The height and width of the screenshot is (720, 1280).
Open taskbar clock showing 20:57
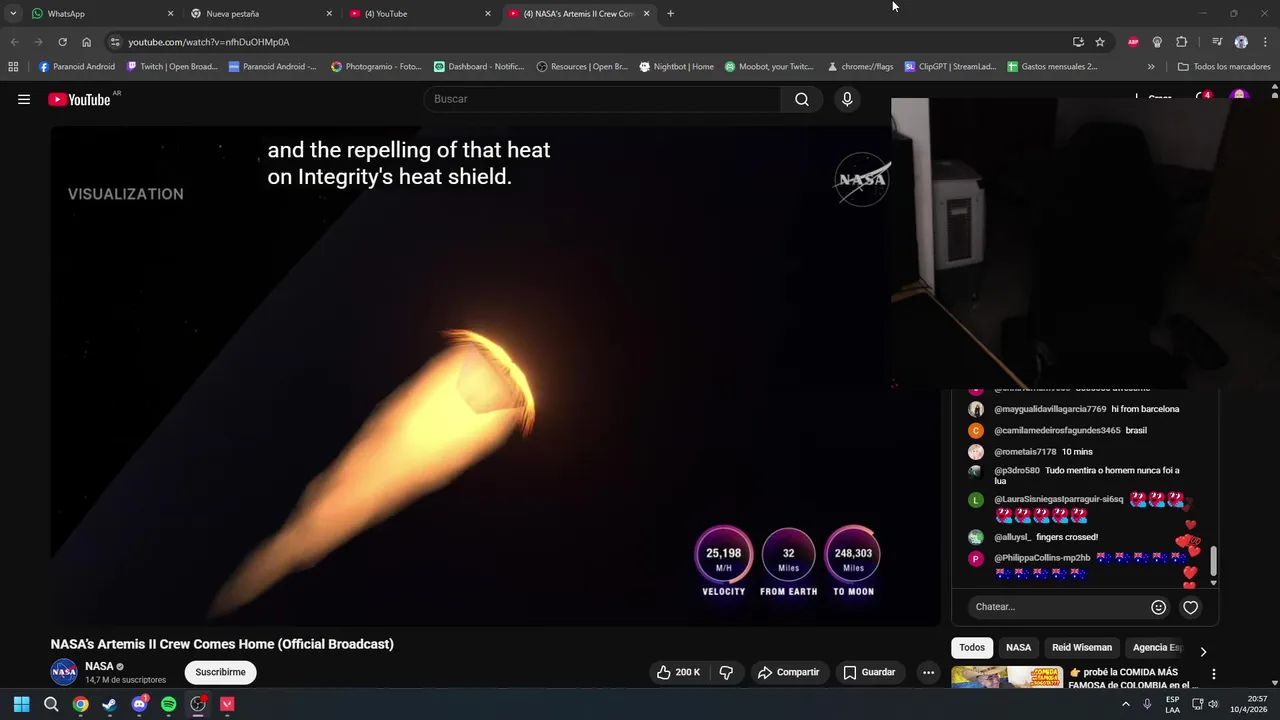(1249, 704)
